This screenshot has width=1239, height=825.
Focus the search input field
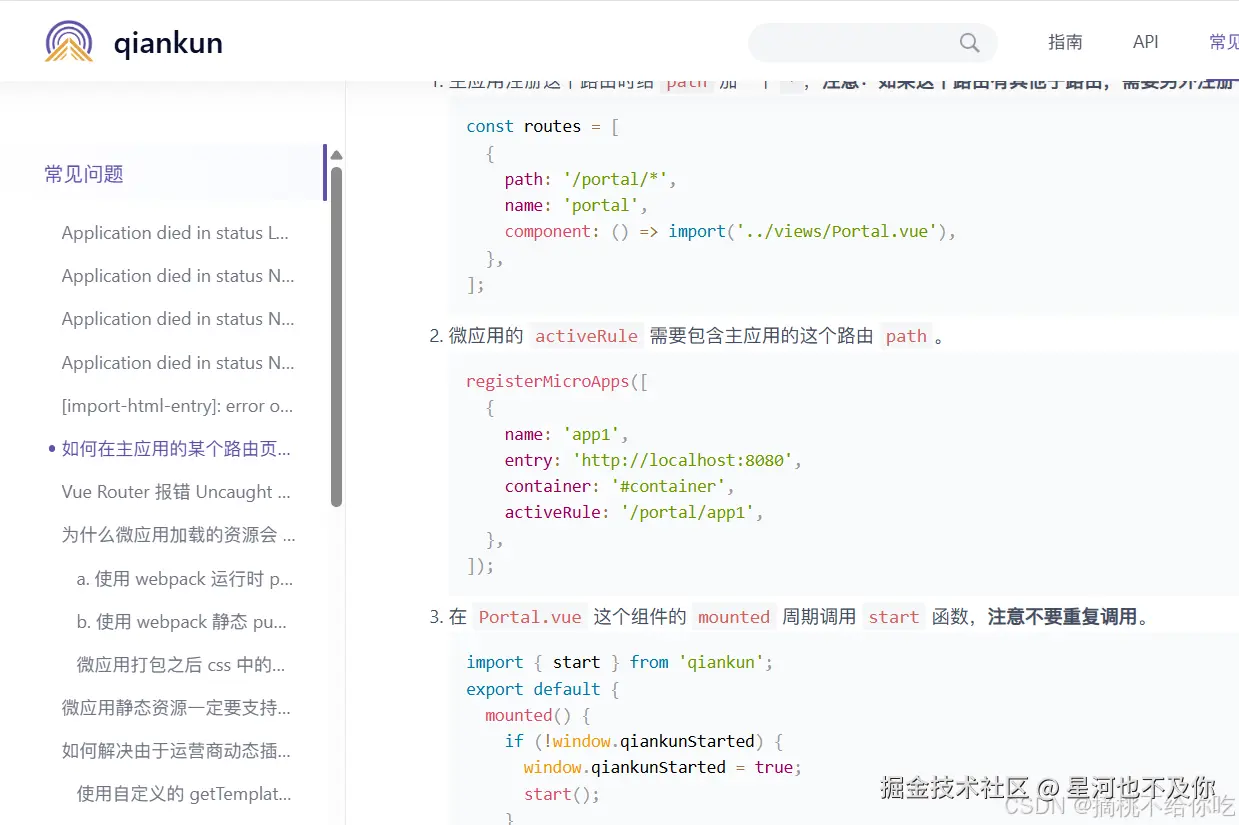click(872, 42)
